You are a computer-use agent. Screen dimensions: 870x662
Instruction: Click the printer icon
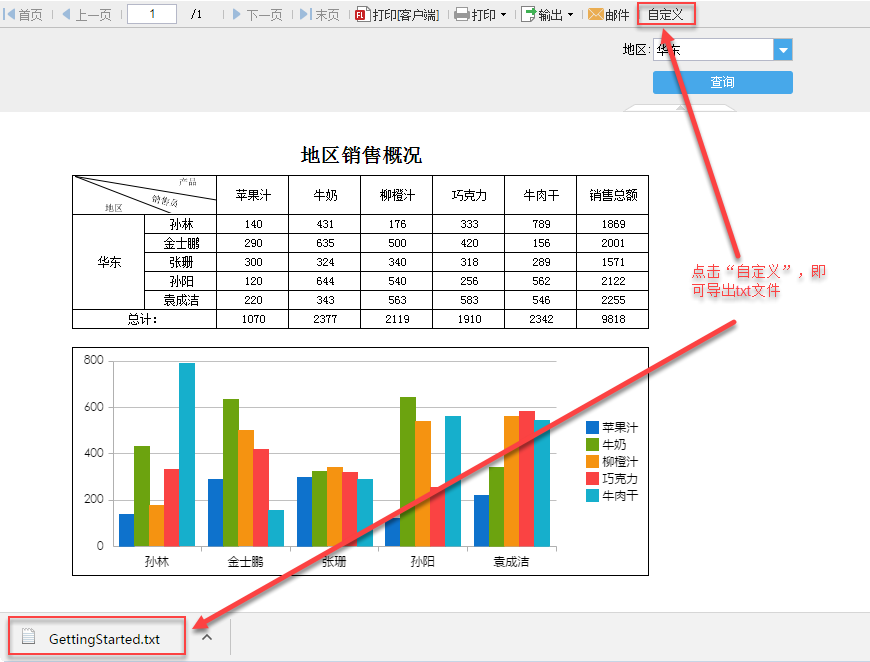click(x=462, y=14)
